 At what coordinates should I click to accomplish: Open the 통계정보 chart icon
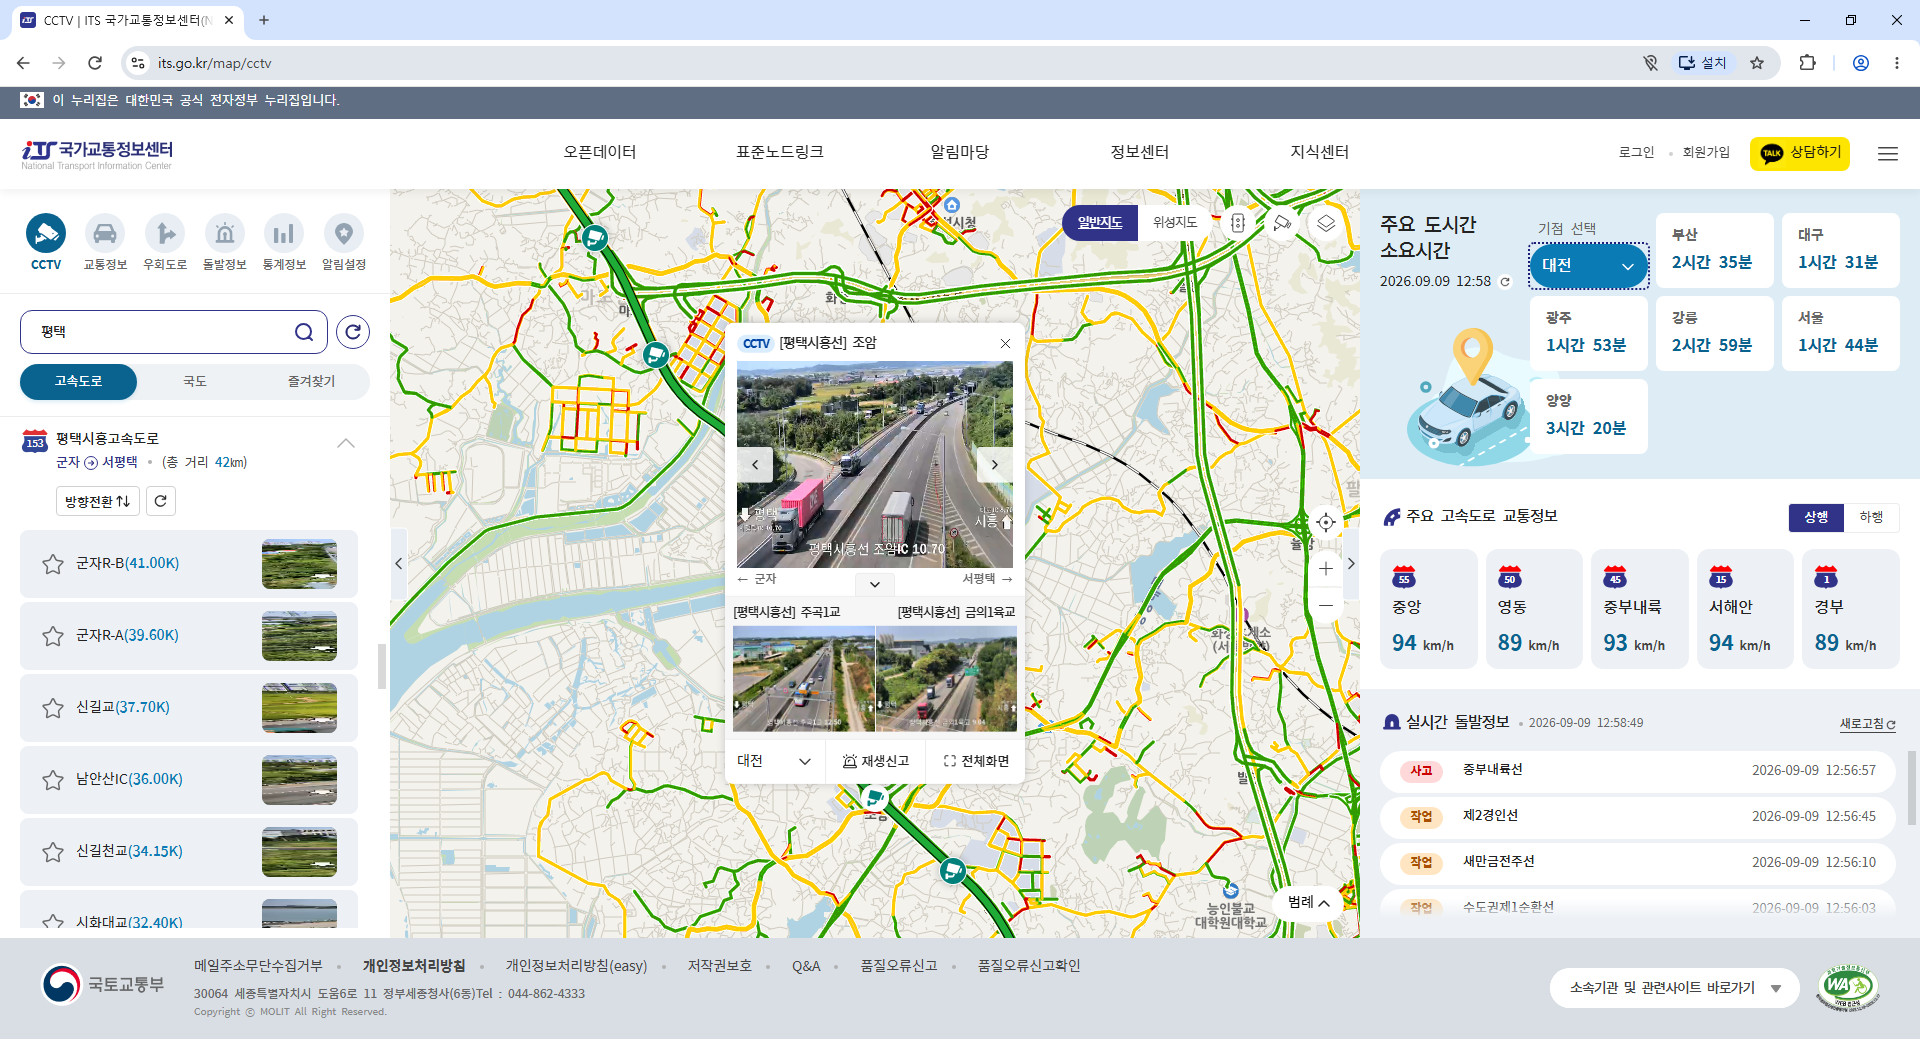[284, 234]
